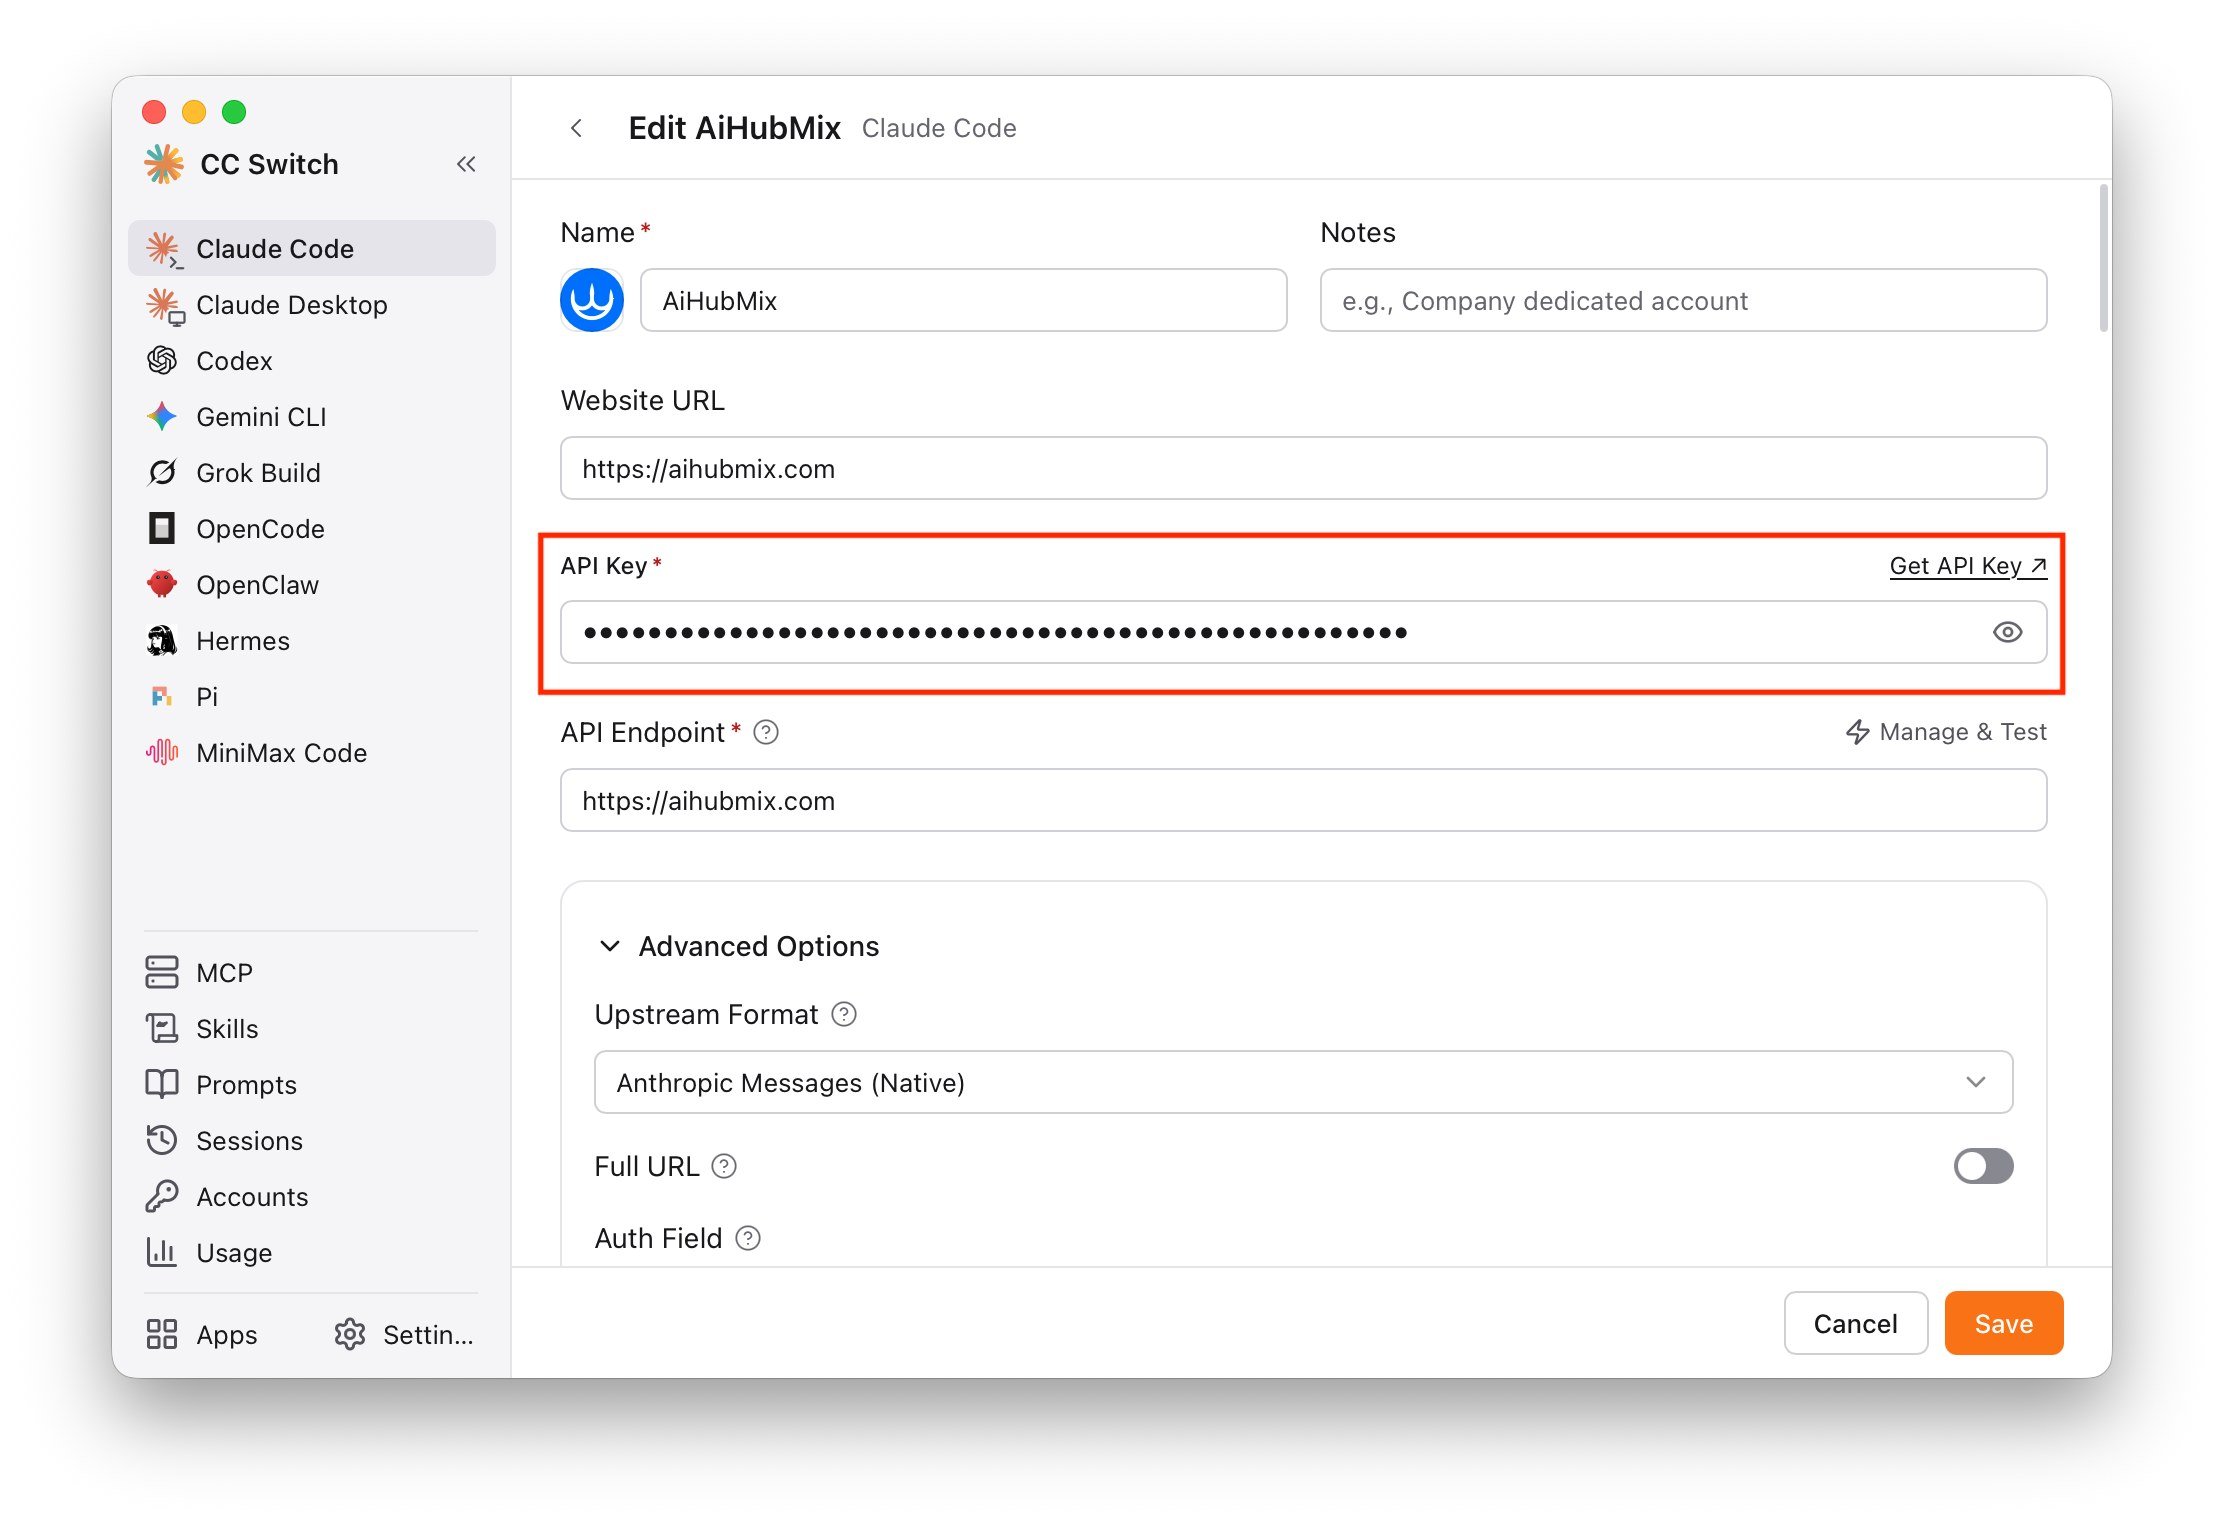Select MiniMax Code in sidebar
The image size is (2224, 1526).
[x=312, y=752]
